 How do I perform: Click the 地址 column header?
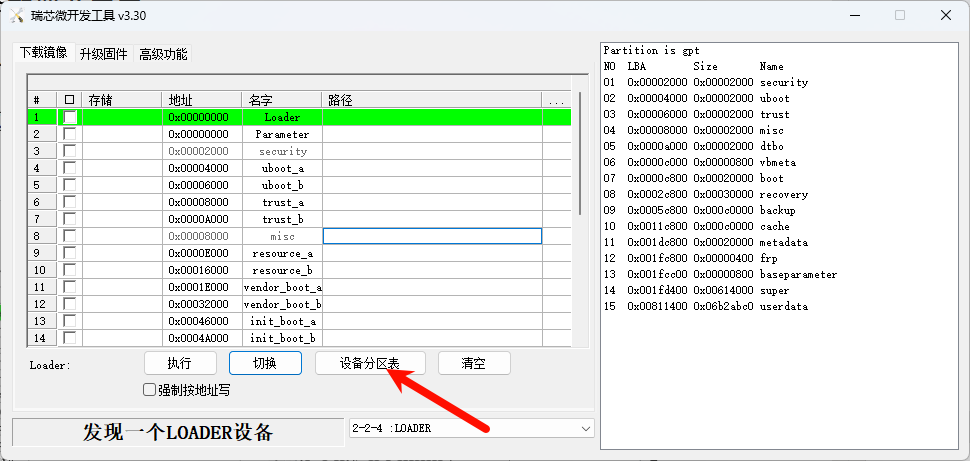(202, 100)
